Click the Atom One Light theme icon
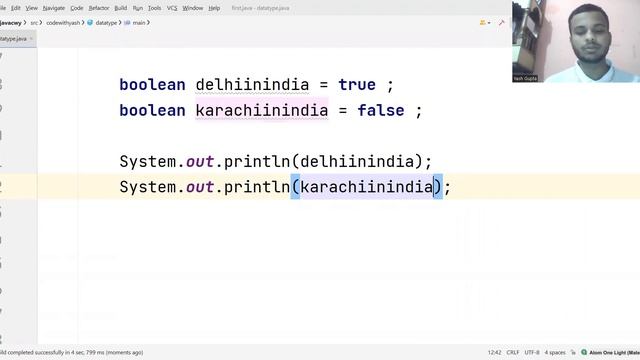The width and height of the screenshot is (640, 360). 584,352
